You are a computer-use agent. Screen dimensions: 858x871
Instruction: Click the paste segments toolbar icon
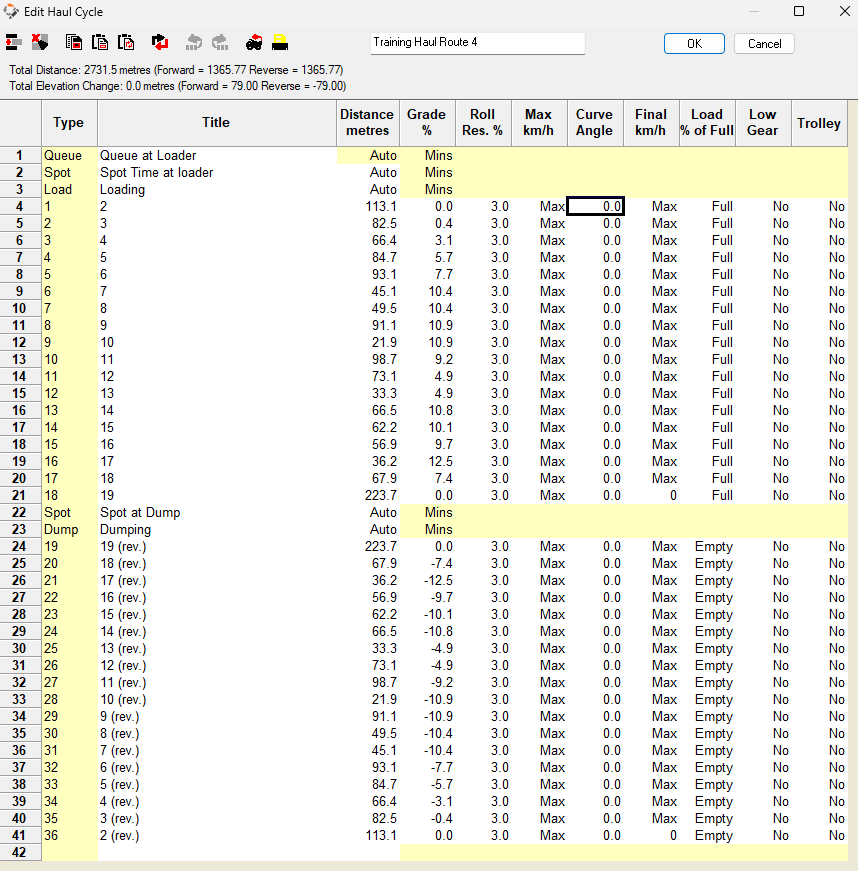click(125, 42)
